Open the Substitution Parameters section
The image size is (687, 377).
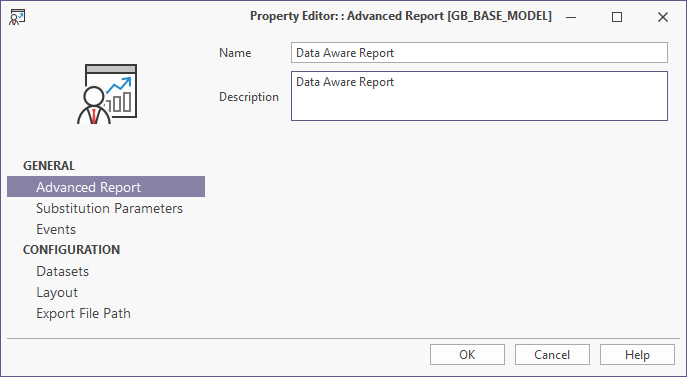click(109, 208)
